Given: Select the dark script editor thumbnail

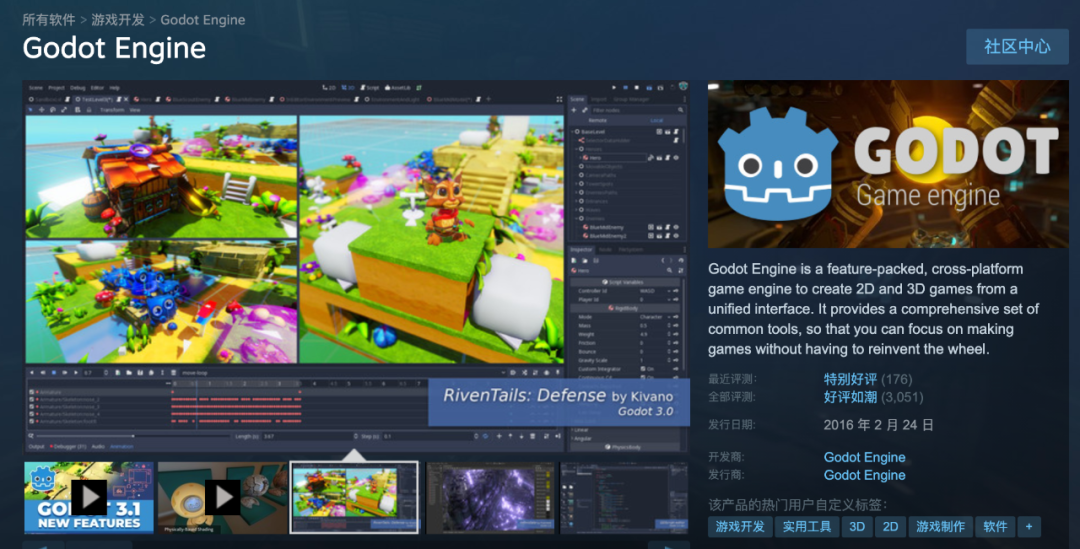Looking at the screenshot, I should click(x=624, y=497).
